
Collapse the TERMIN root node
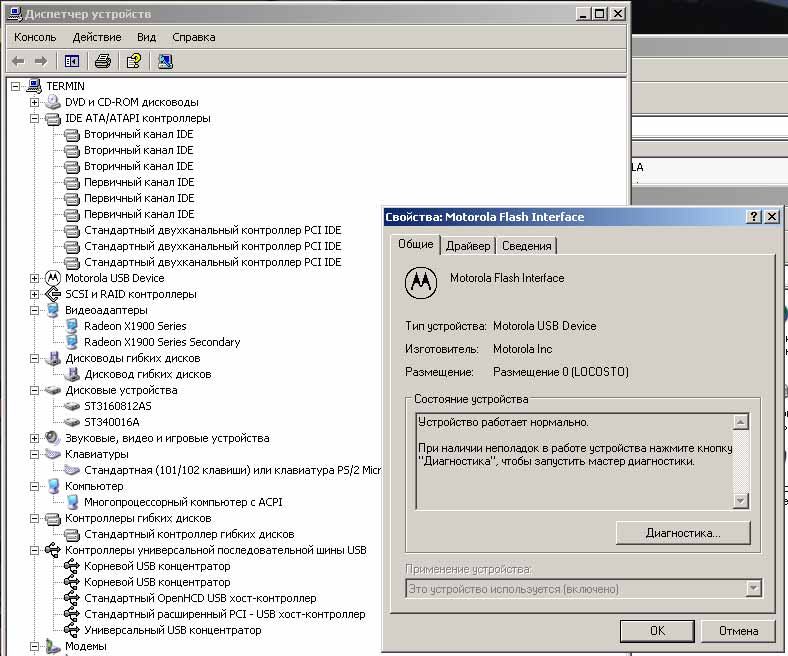16,86
